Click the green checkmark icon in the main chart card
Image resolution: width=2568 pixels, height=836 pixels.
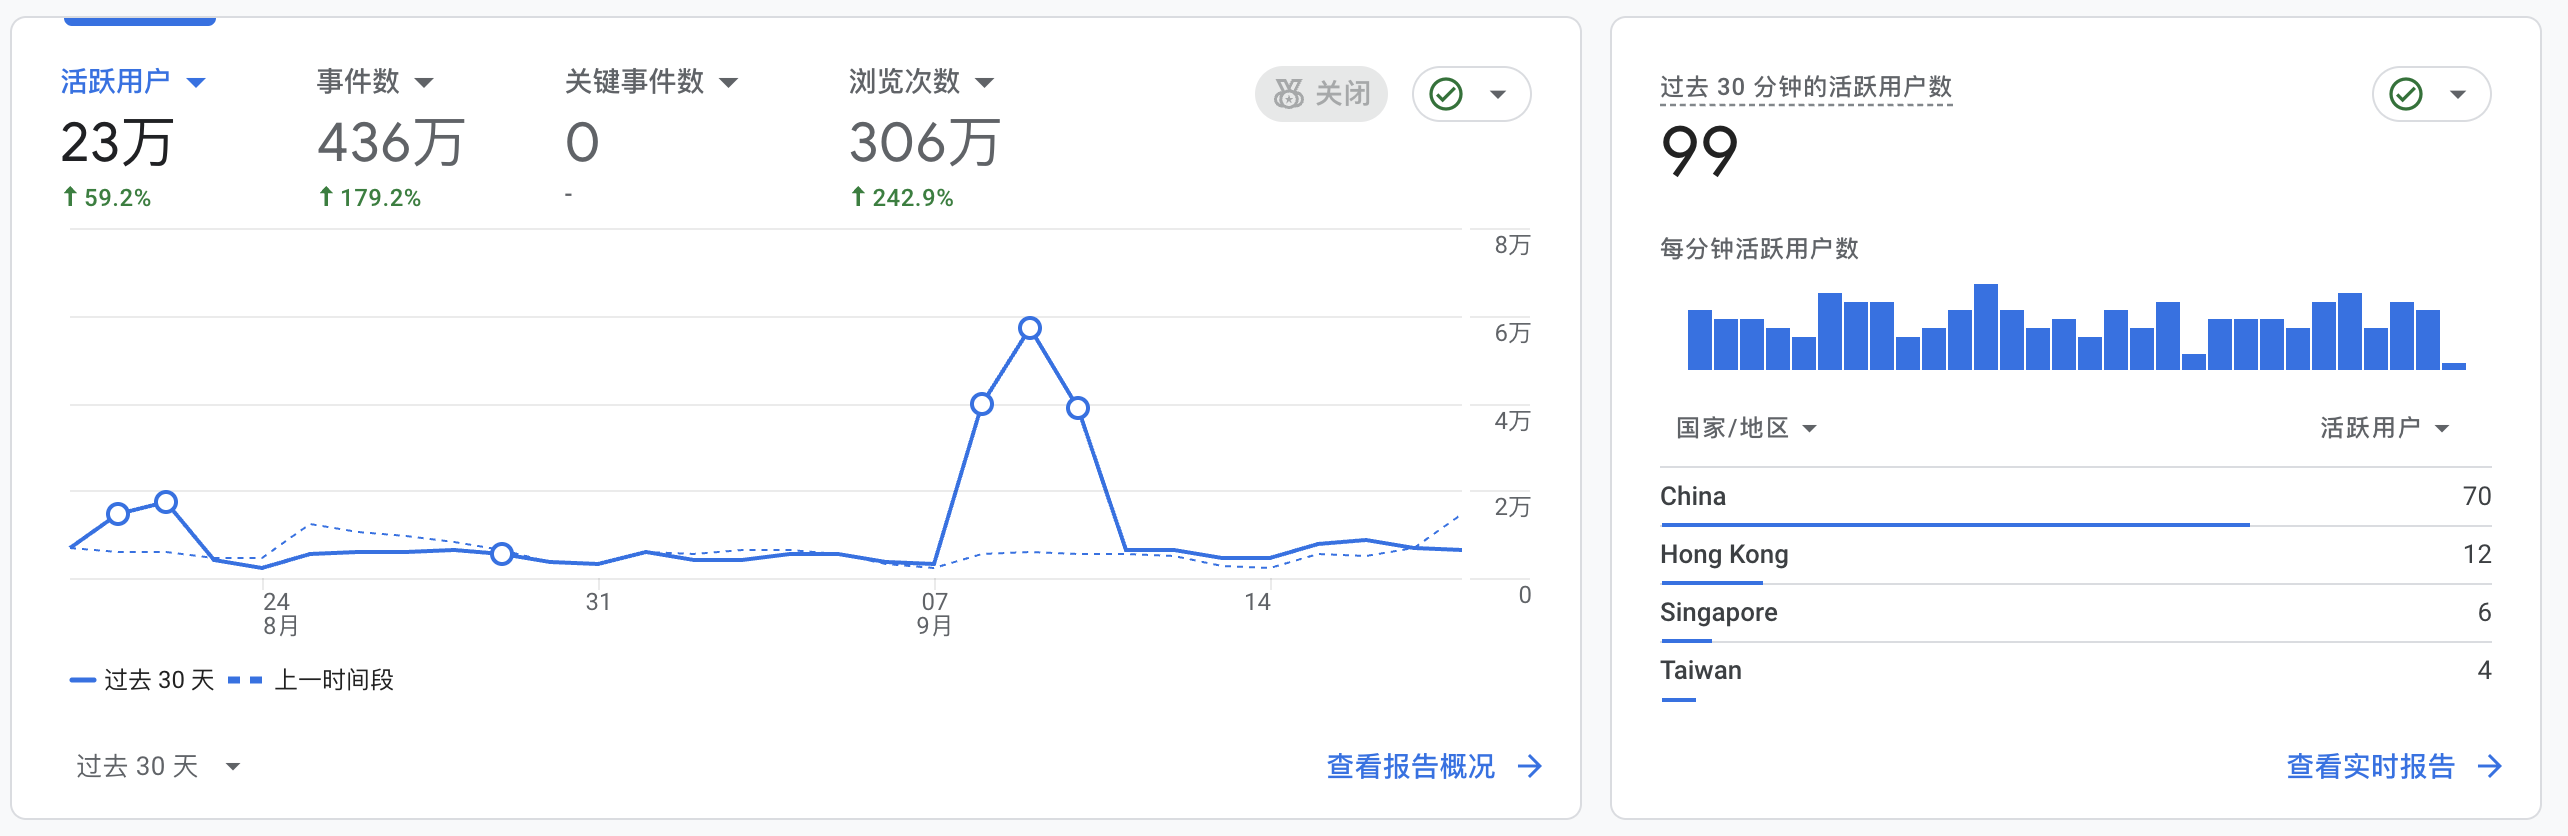(x=1446, y=94)
